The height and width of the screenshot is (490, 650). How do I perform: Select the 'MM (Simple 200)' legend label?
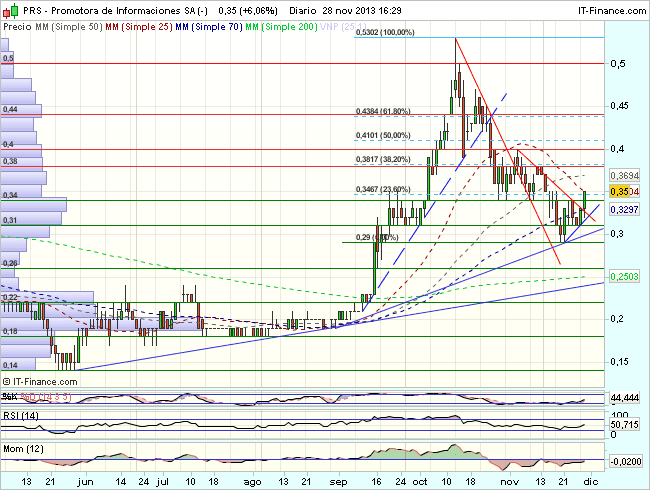coord(281,27)
